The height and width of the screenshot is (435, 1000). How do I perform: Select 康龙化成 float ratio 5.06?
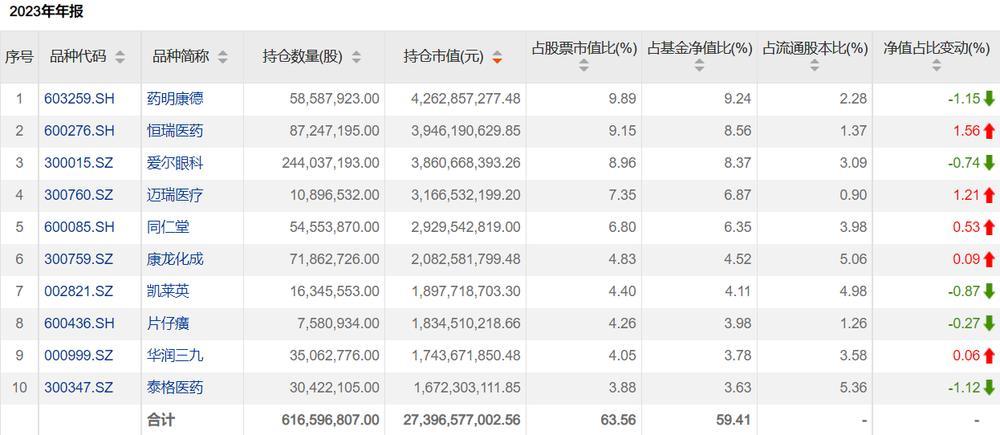tap(854, 259)
